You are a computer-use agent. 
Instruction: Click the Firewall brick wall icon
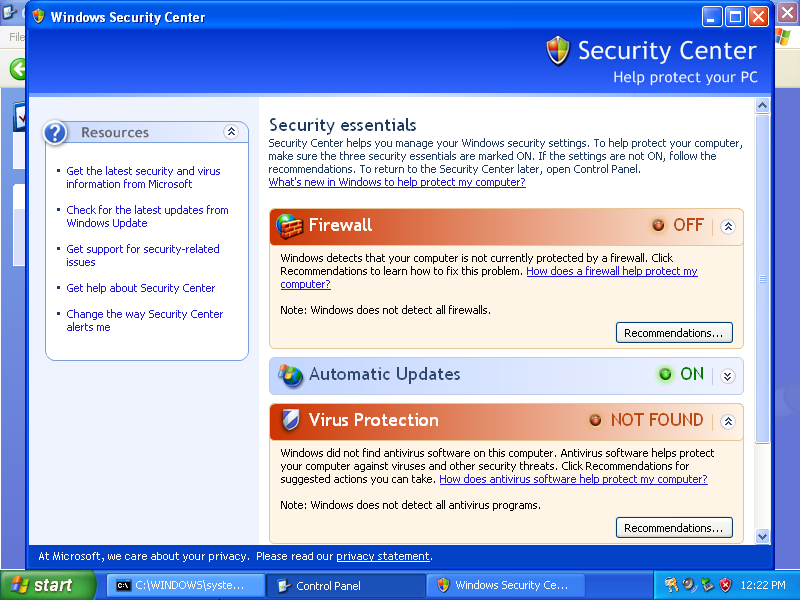coord(289,226)
